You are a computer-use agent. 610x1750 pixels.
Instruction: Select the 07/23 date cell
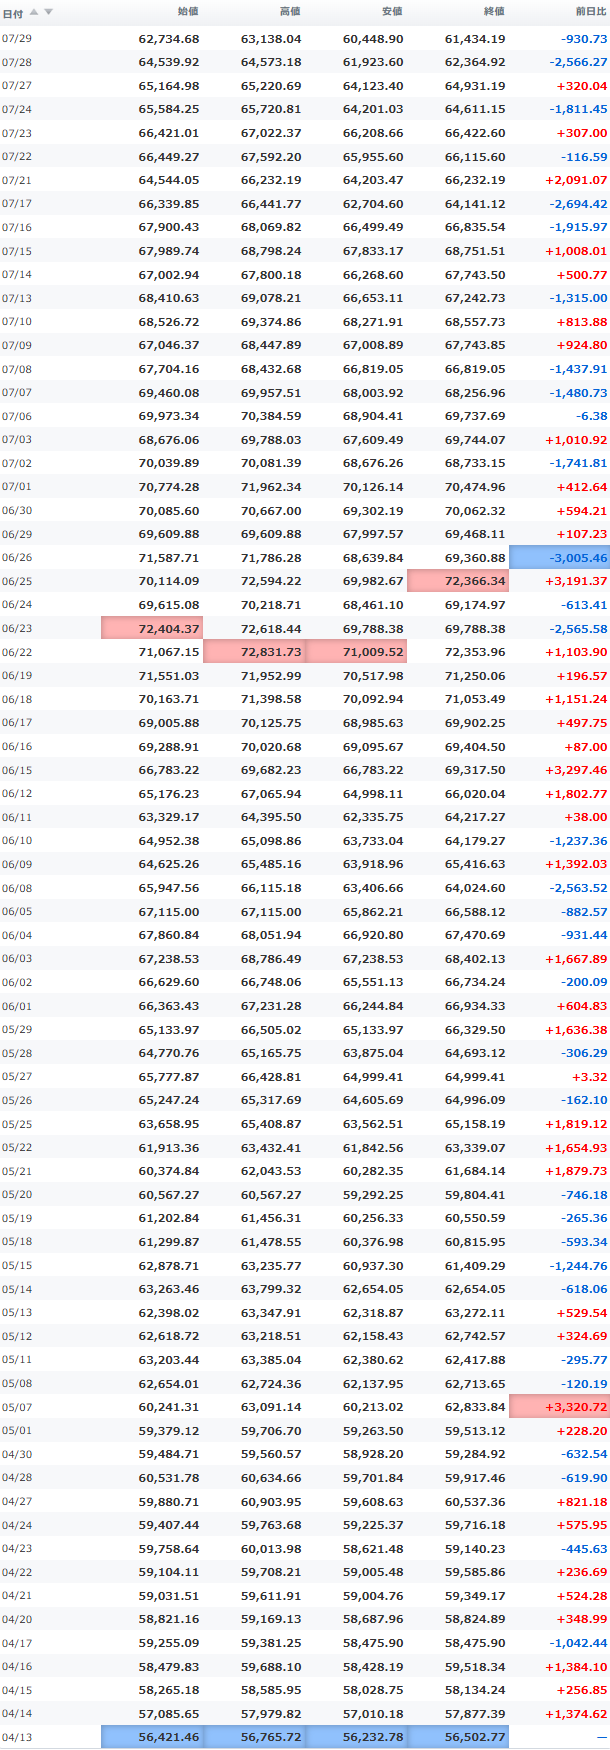17,133
